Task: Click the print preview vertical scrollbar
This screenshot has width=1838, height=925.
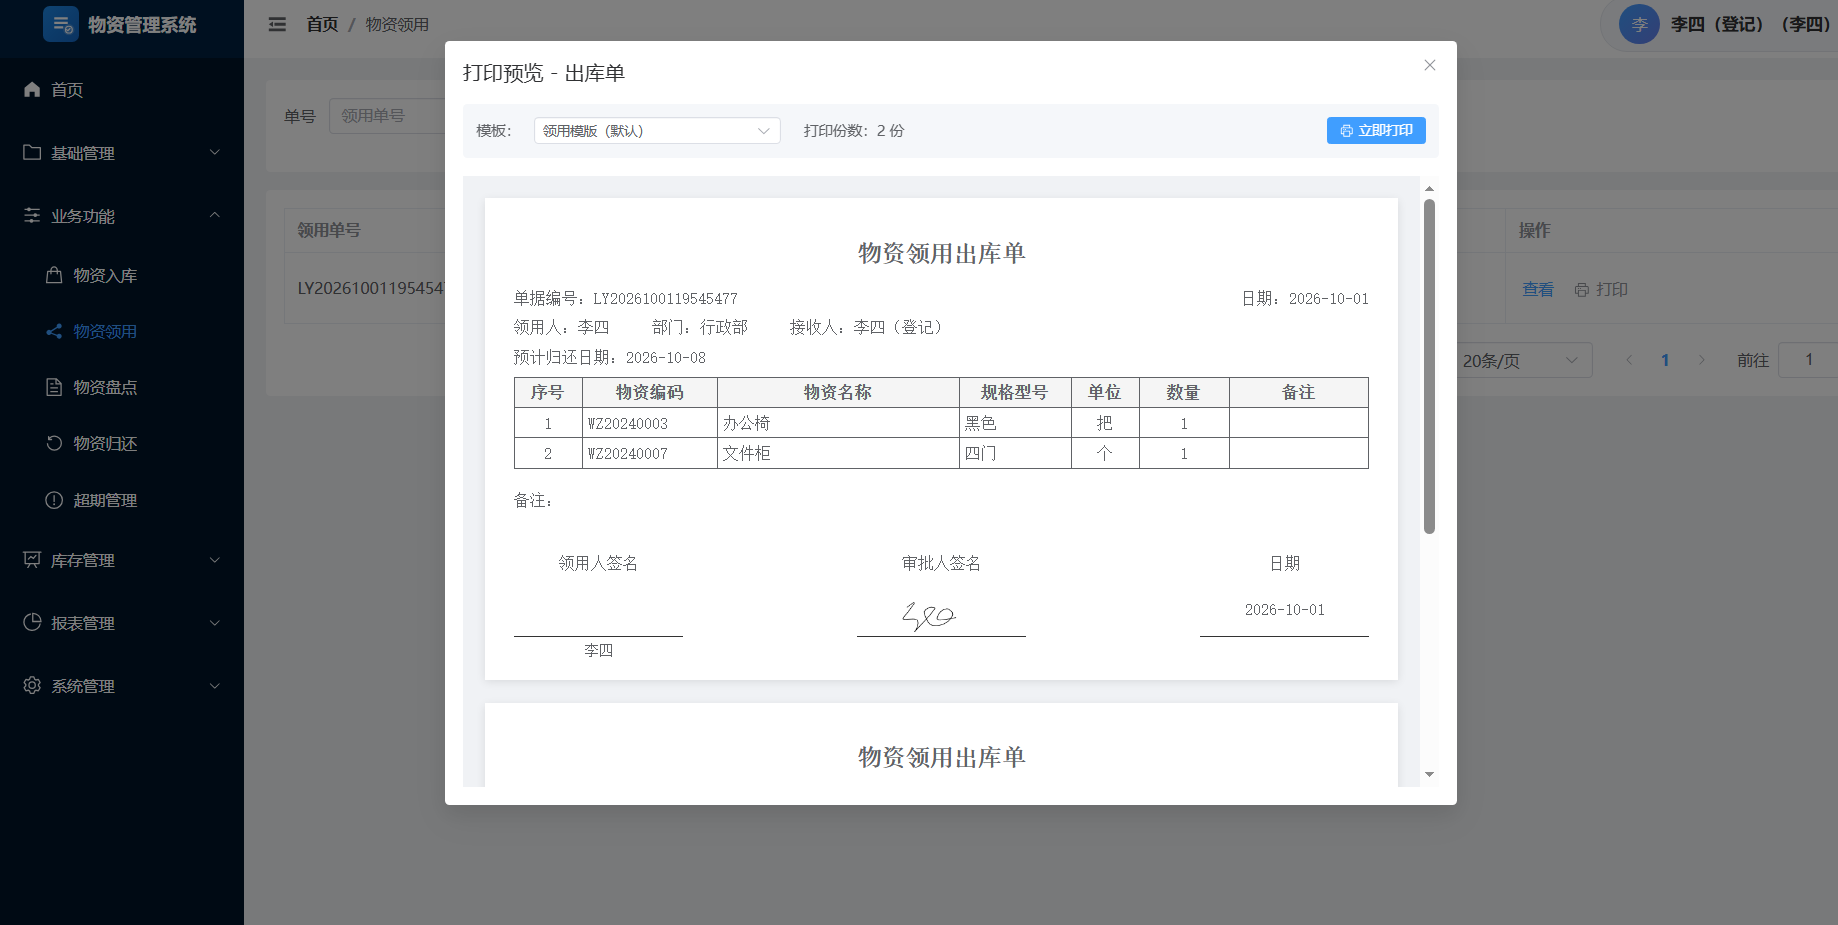Action: (1429, 366)
